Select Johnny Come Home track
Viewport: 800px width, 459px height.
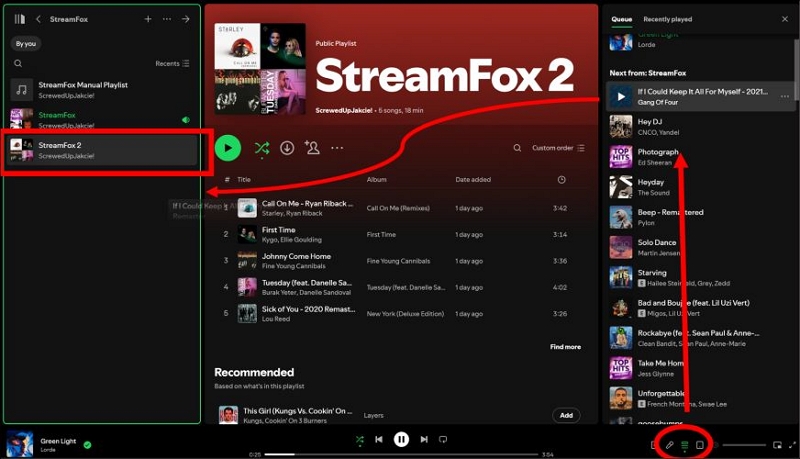399,261
